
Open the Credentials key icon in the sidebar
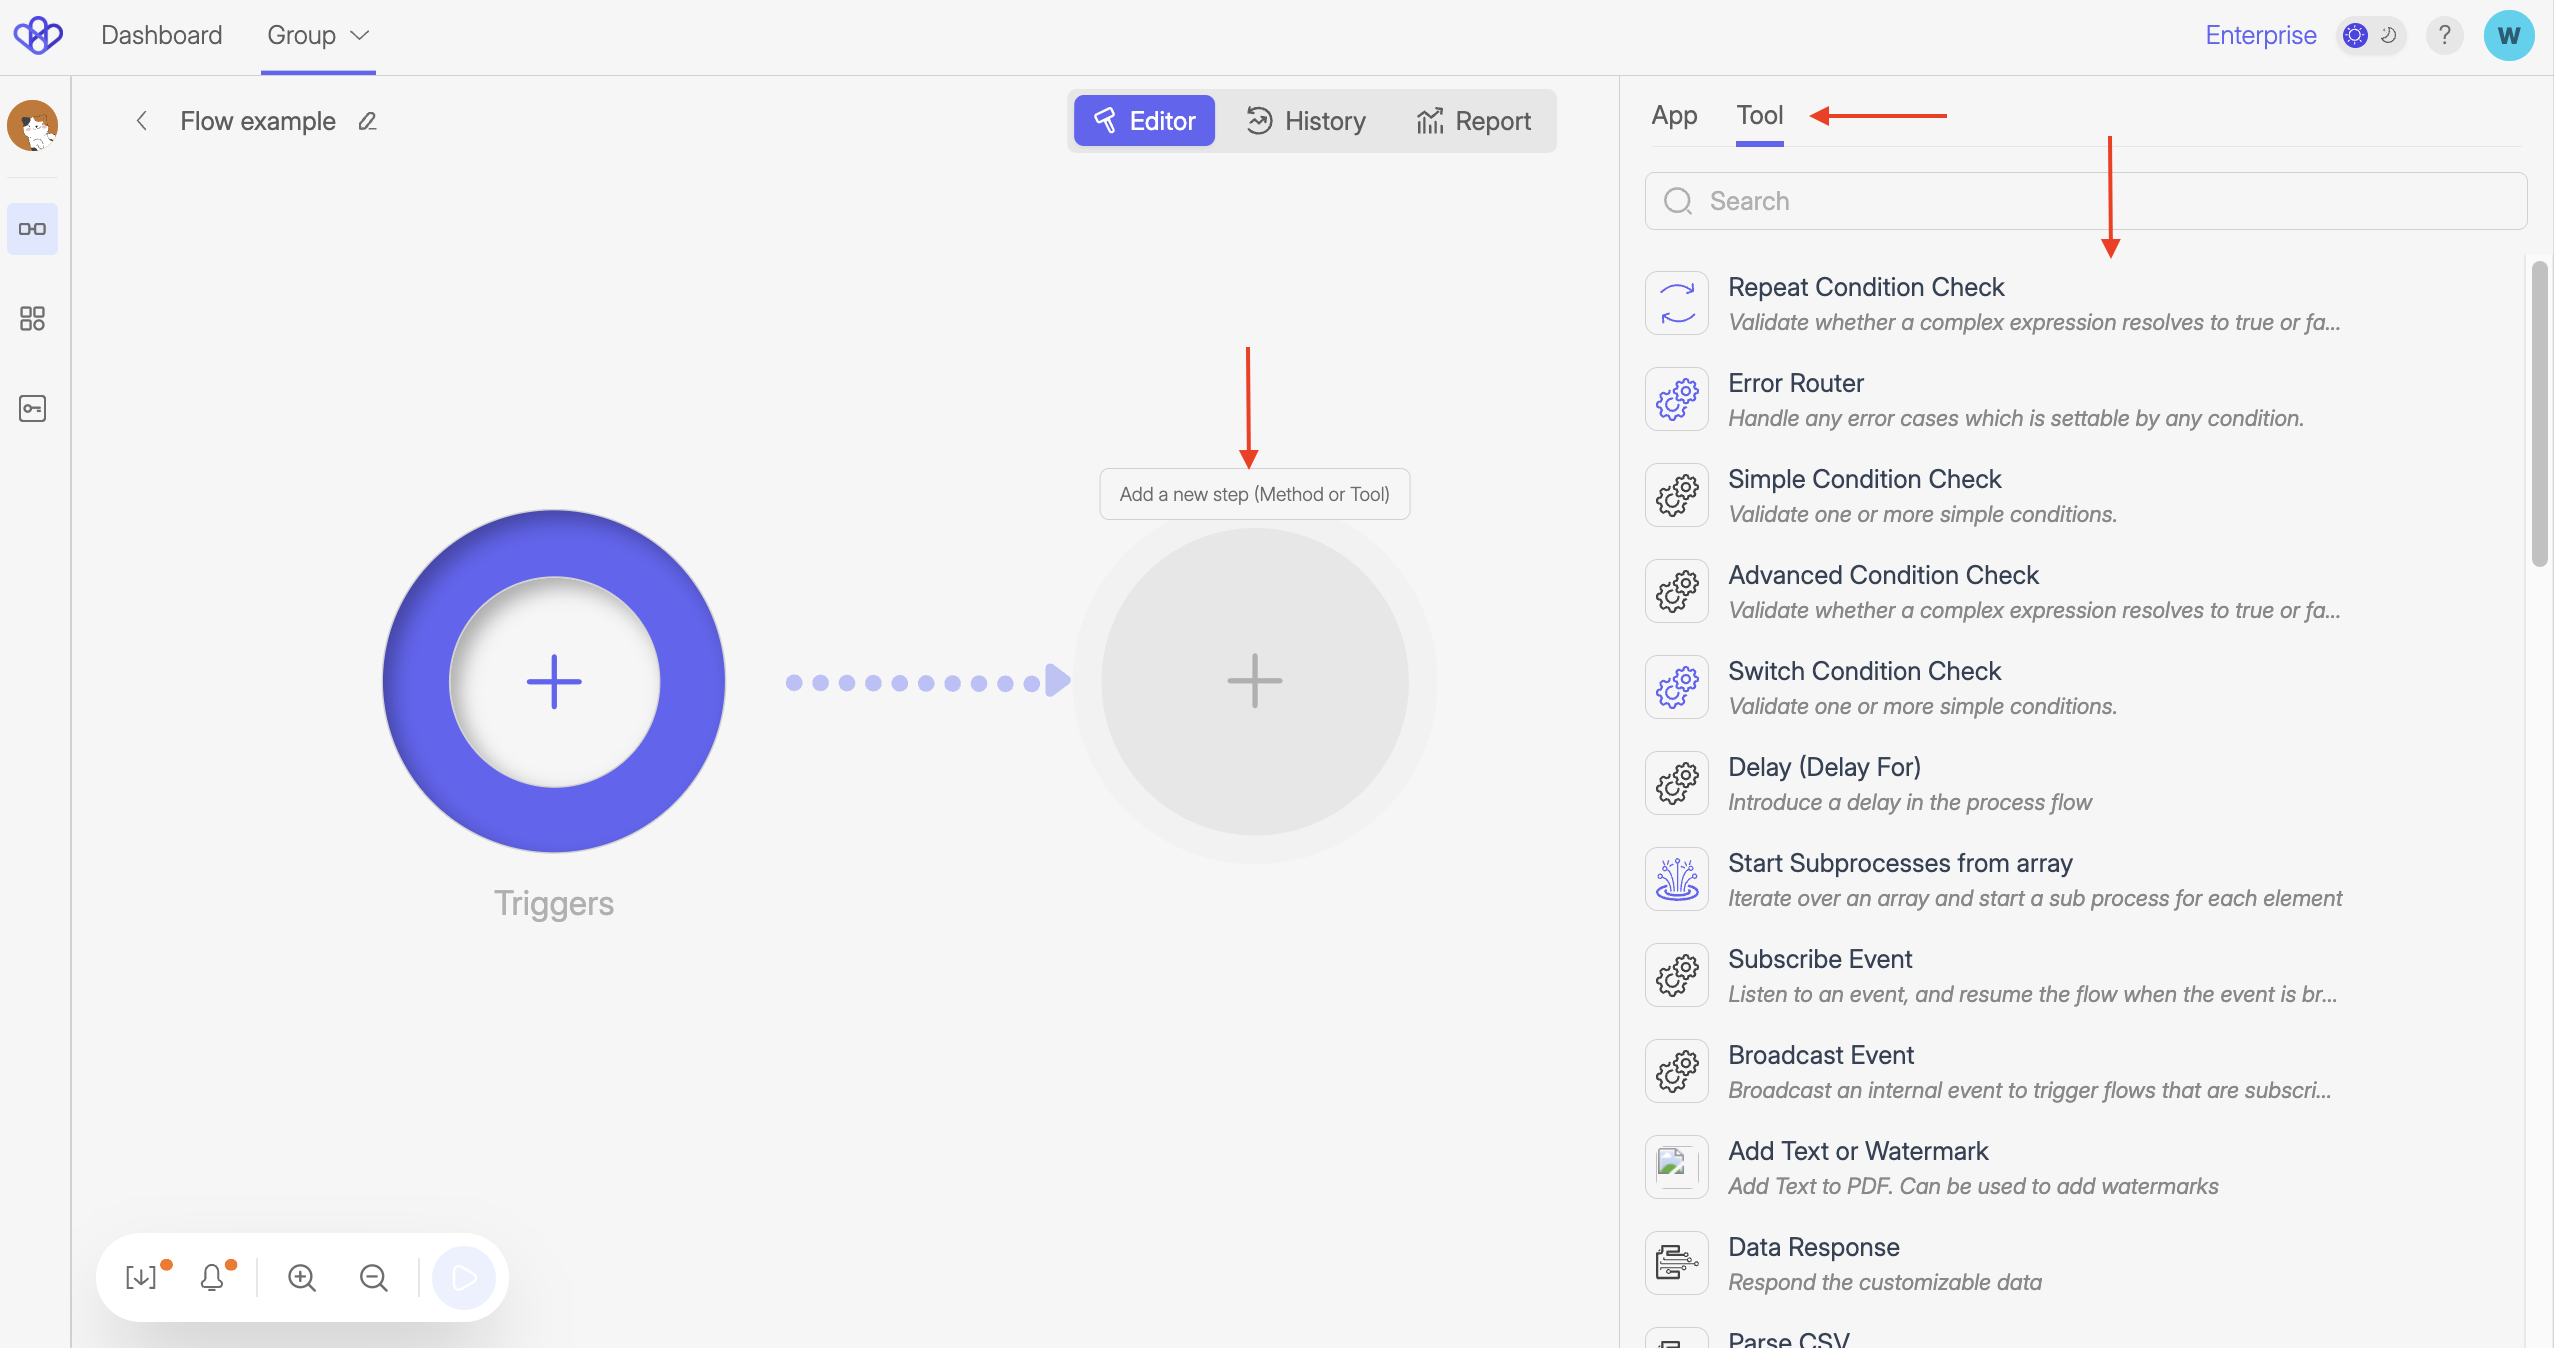[33, 408]
